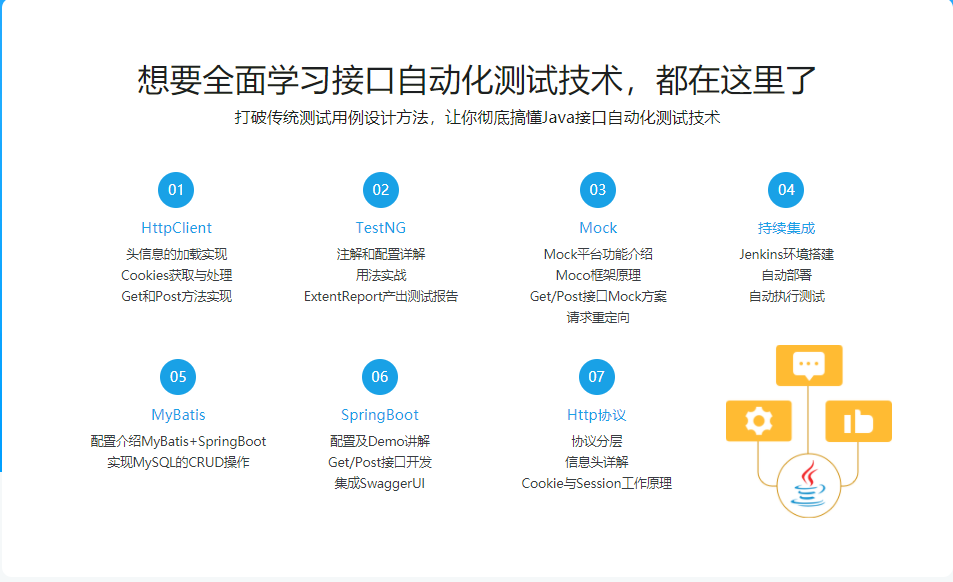The height and width of the screenshot is (582, 953).
Task: Click the blue 06 number badge
Action: click(x=380, y=377)
